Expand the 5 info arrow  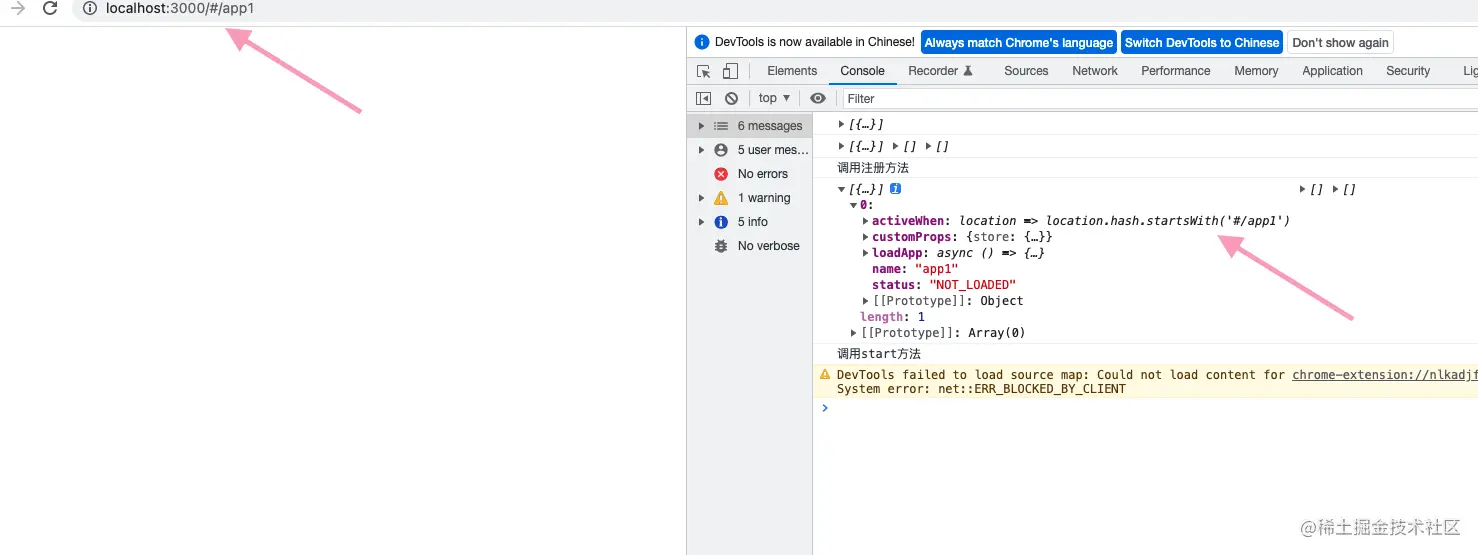click(x=701, y=222)
